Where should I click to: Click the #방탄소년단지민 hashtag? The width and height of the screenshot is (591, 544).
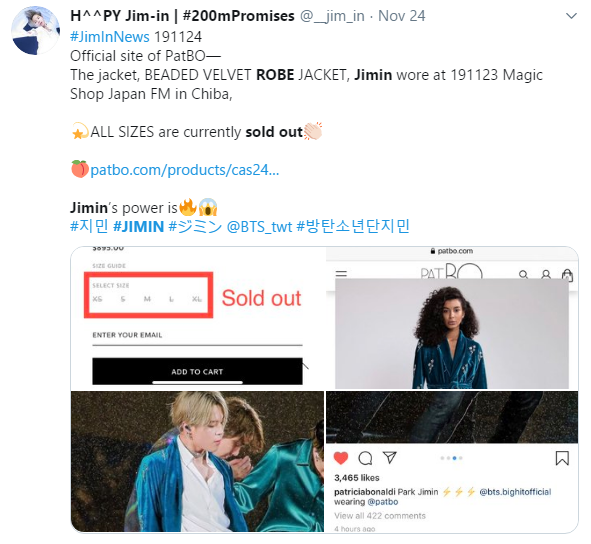pos(353,226)
